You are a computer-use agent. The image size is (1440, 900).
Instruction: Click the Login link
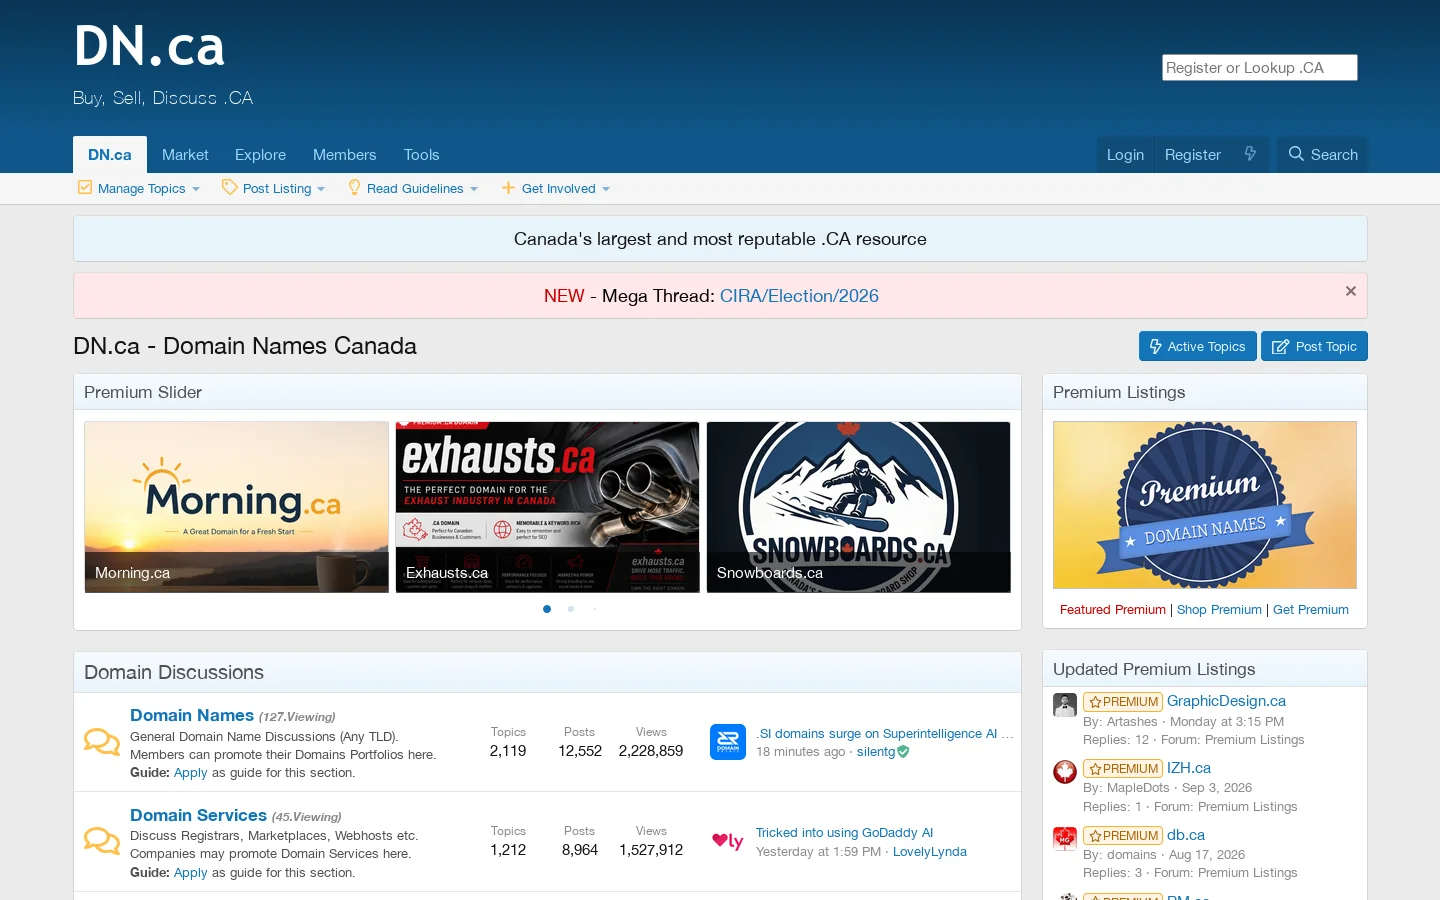click(x=1125, y=155)
